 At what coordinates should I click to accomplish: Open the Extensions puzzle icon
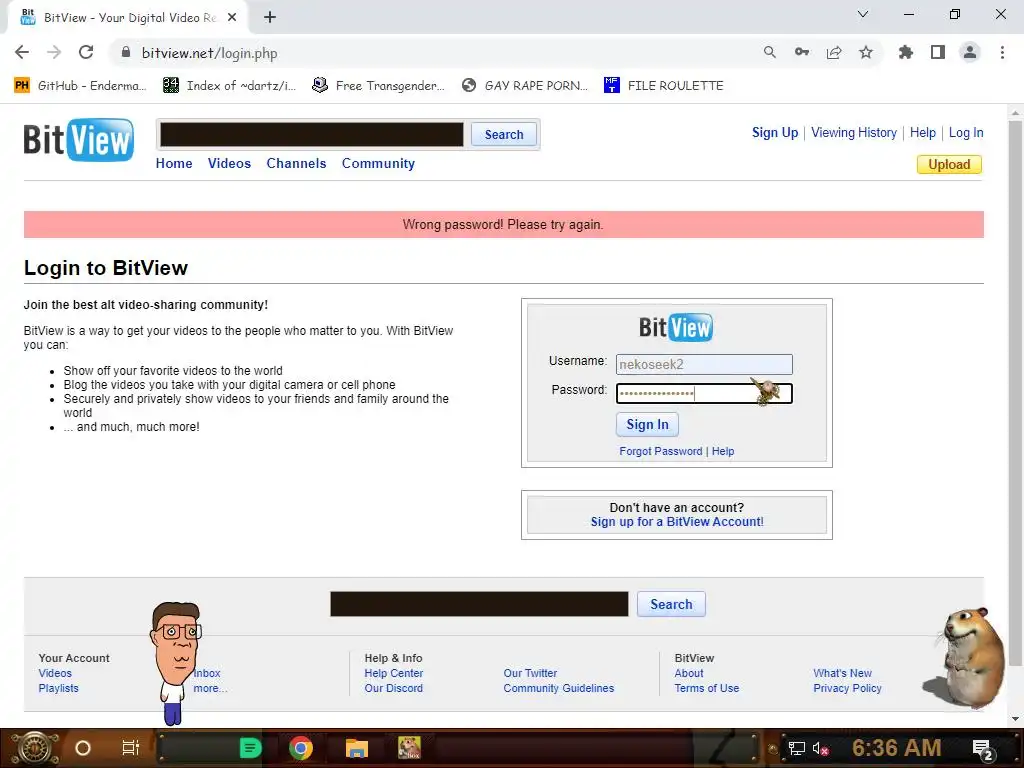coord(906,52)
